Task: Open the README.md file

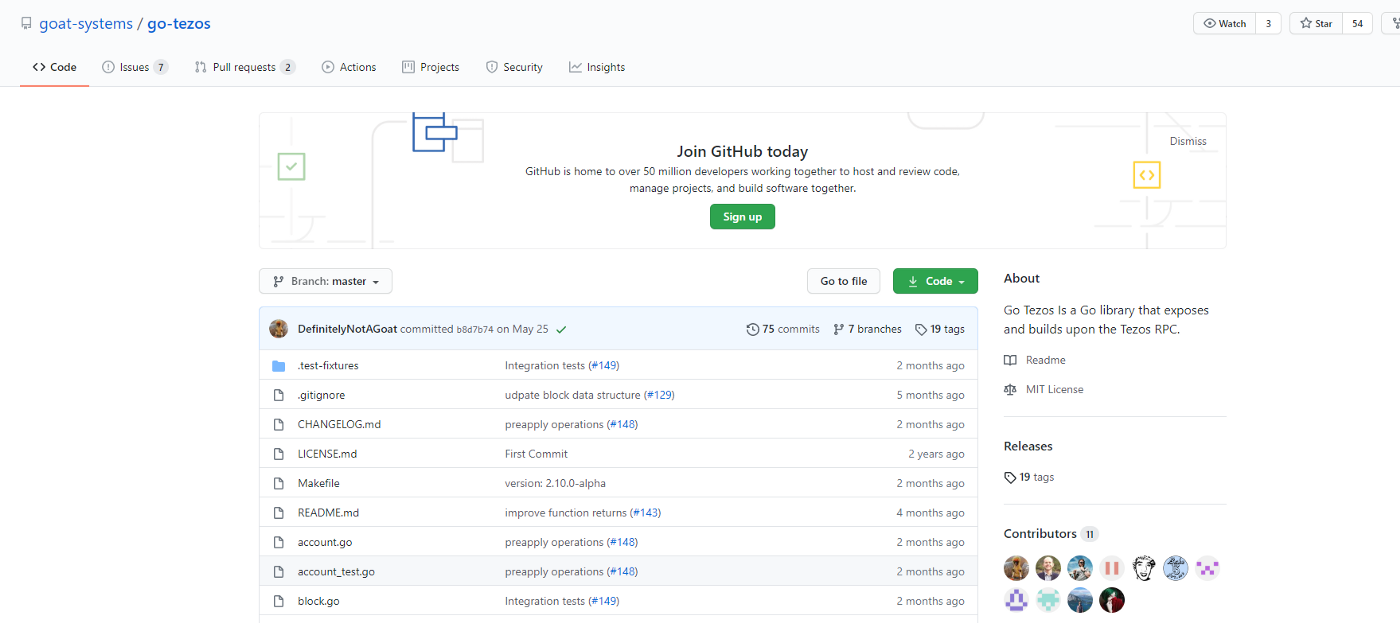Action: click(x=328, y=513)
